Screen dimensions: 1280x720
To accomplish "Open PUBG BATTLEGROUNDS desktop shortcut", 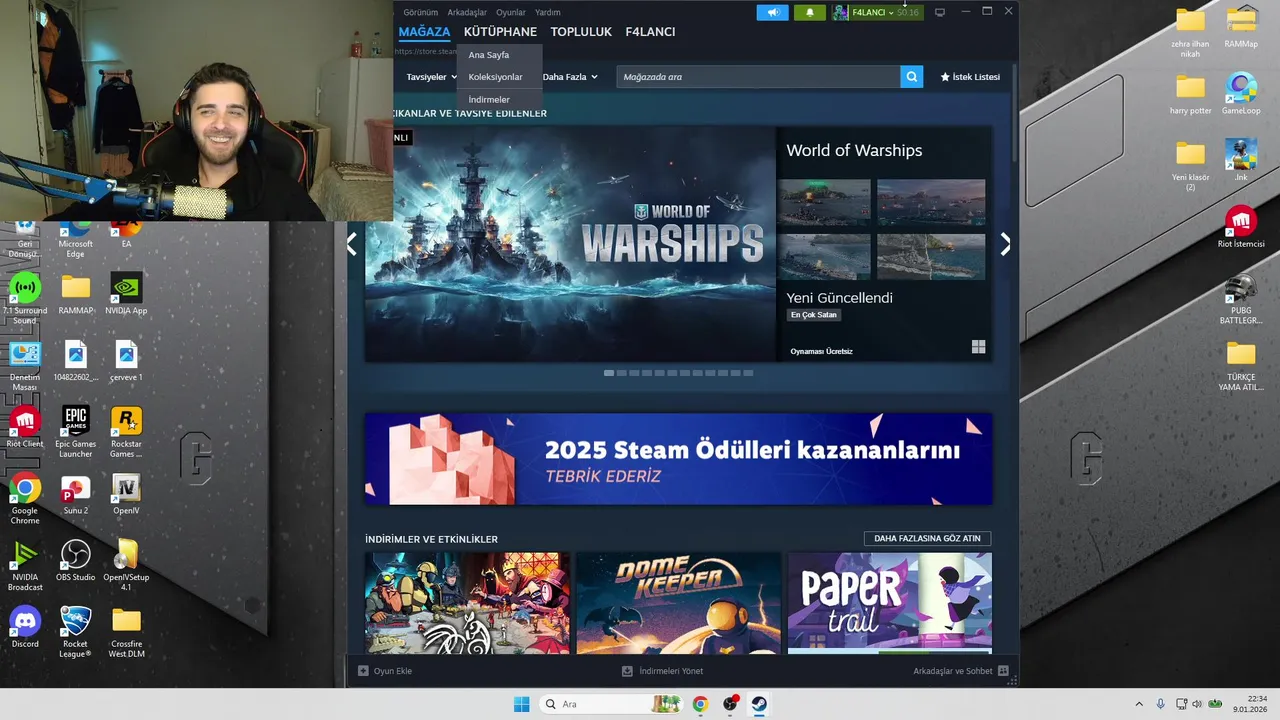I will [x=1241, y=299].
